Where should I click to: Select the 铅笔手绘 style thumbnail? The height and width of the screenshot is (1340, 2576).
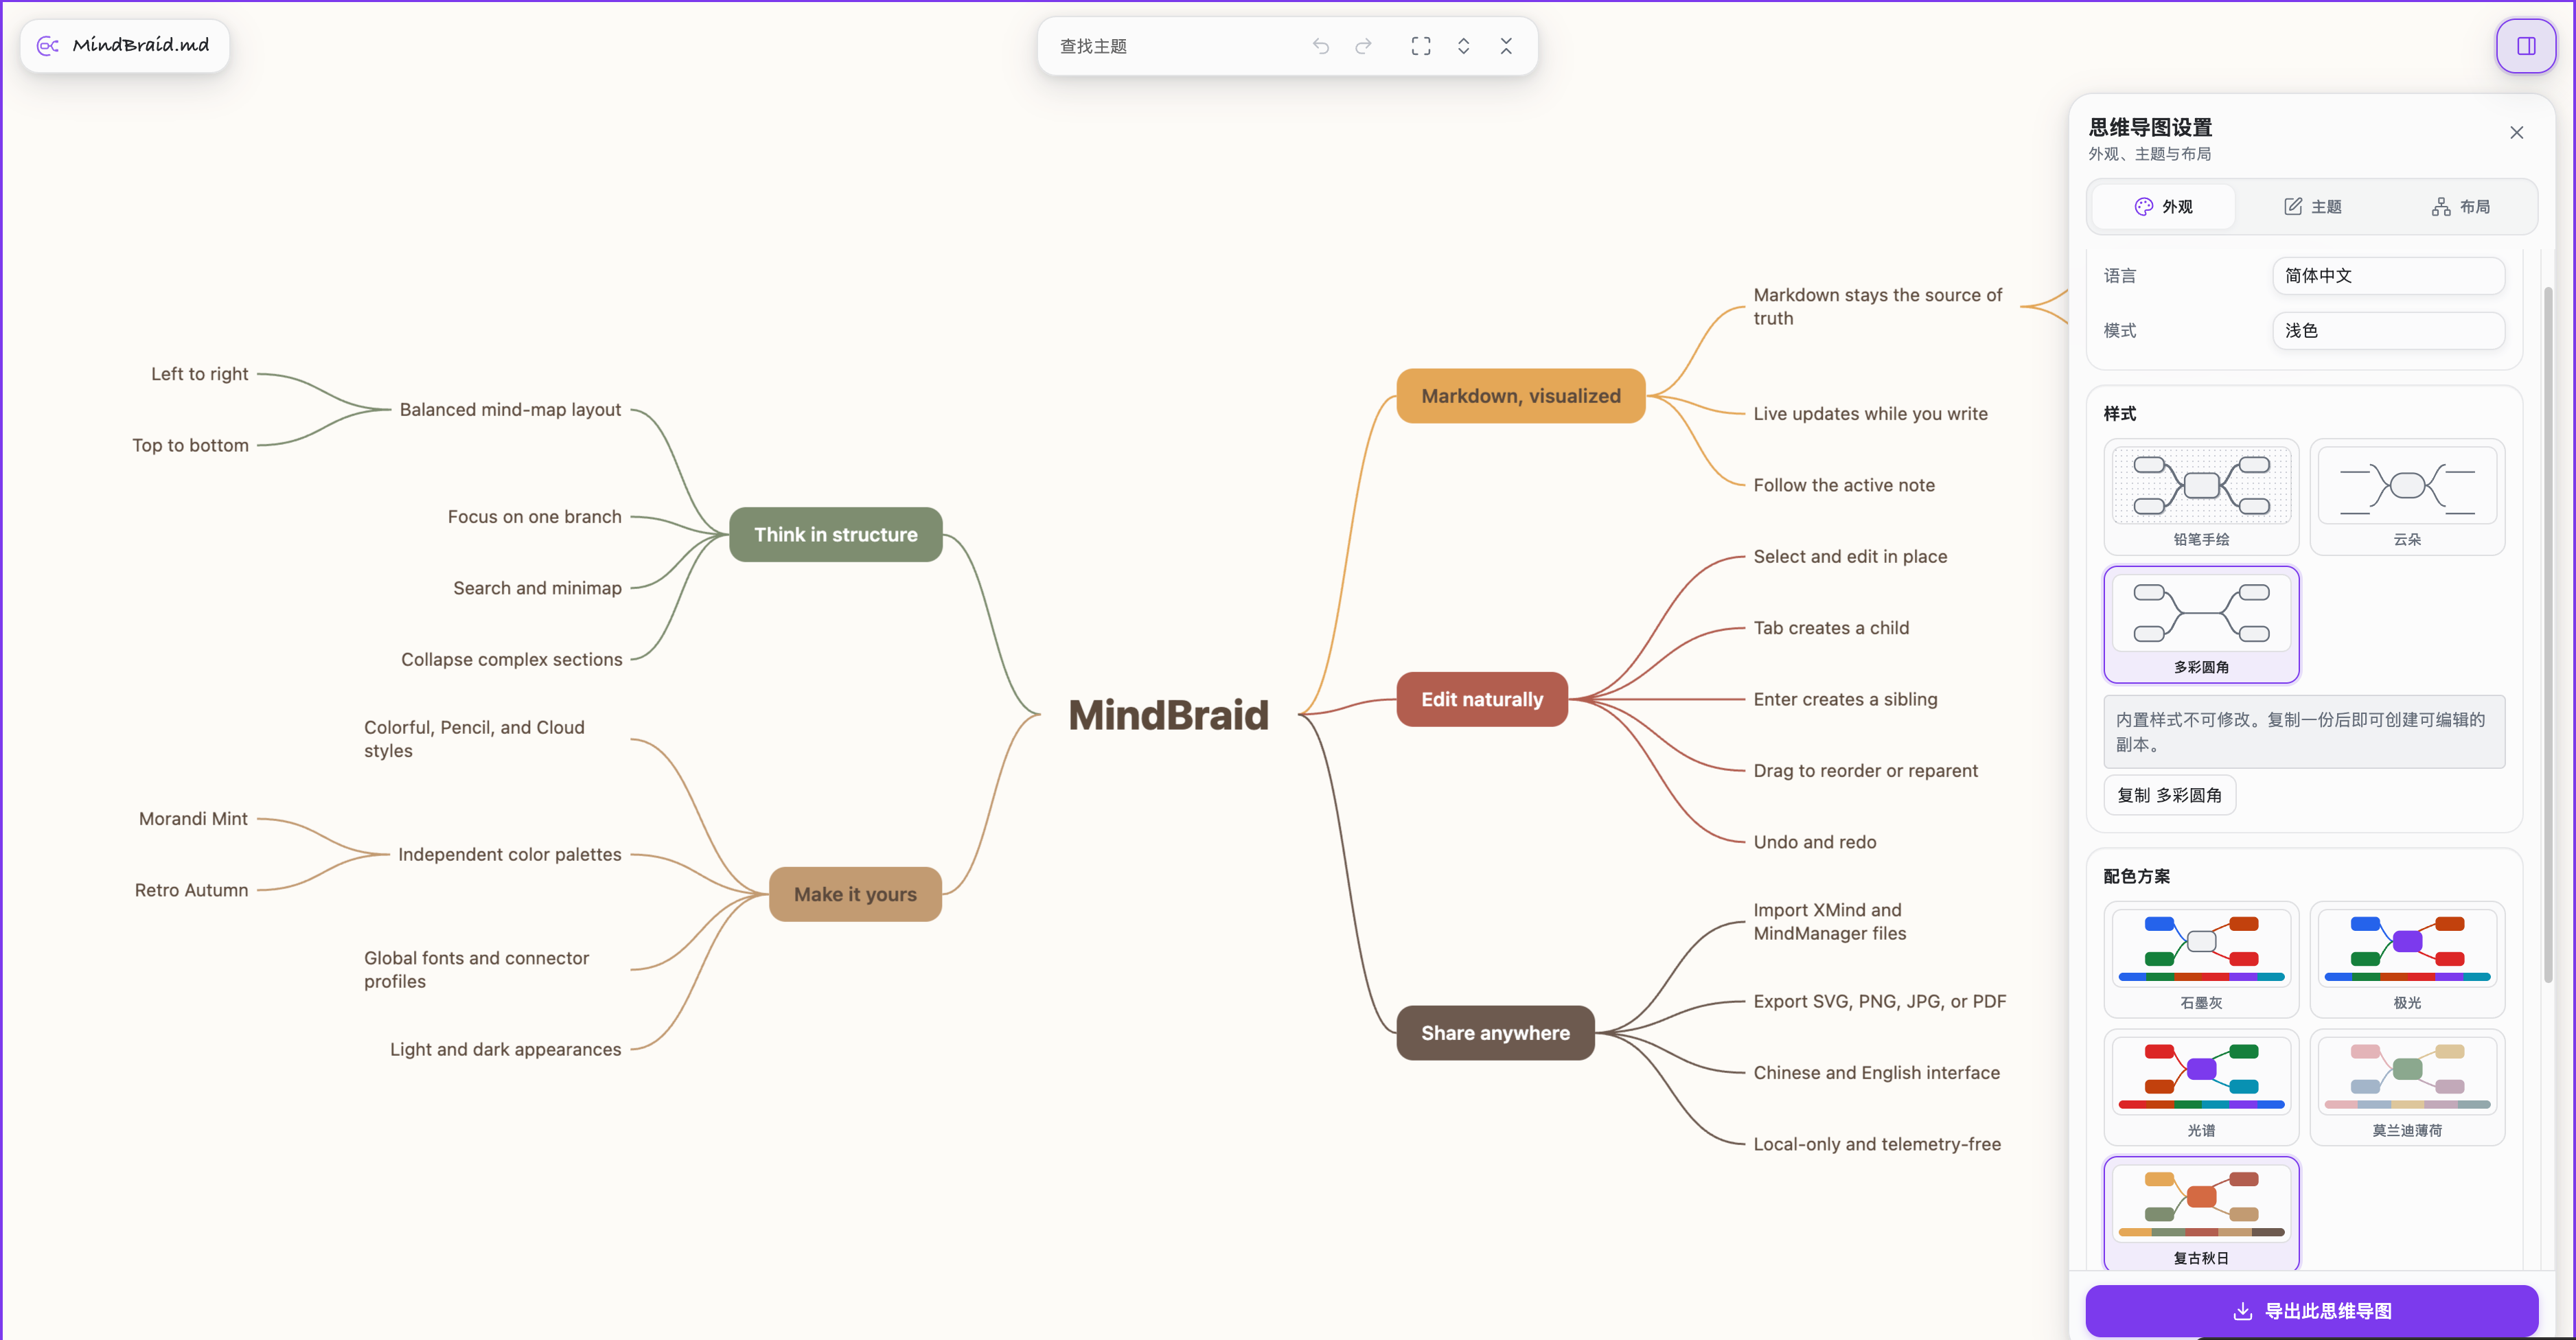pyautogui.click(x=2201, y=497)
